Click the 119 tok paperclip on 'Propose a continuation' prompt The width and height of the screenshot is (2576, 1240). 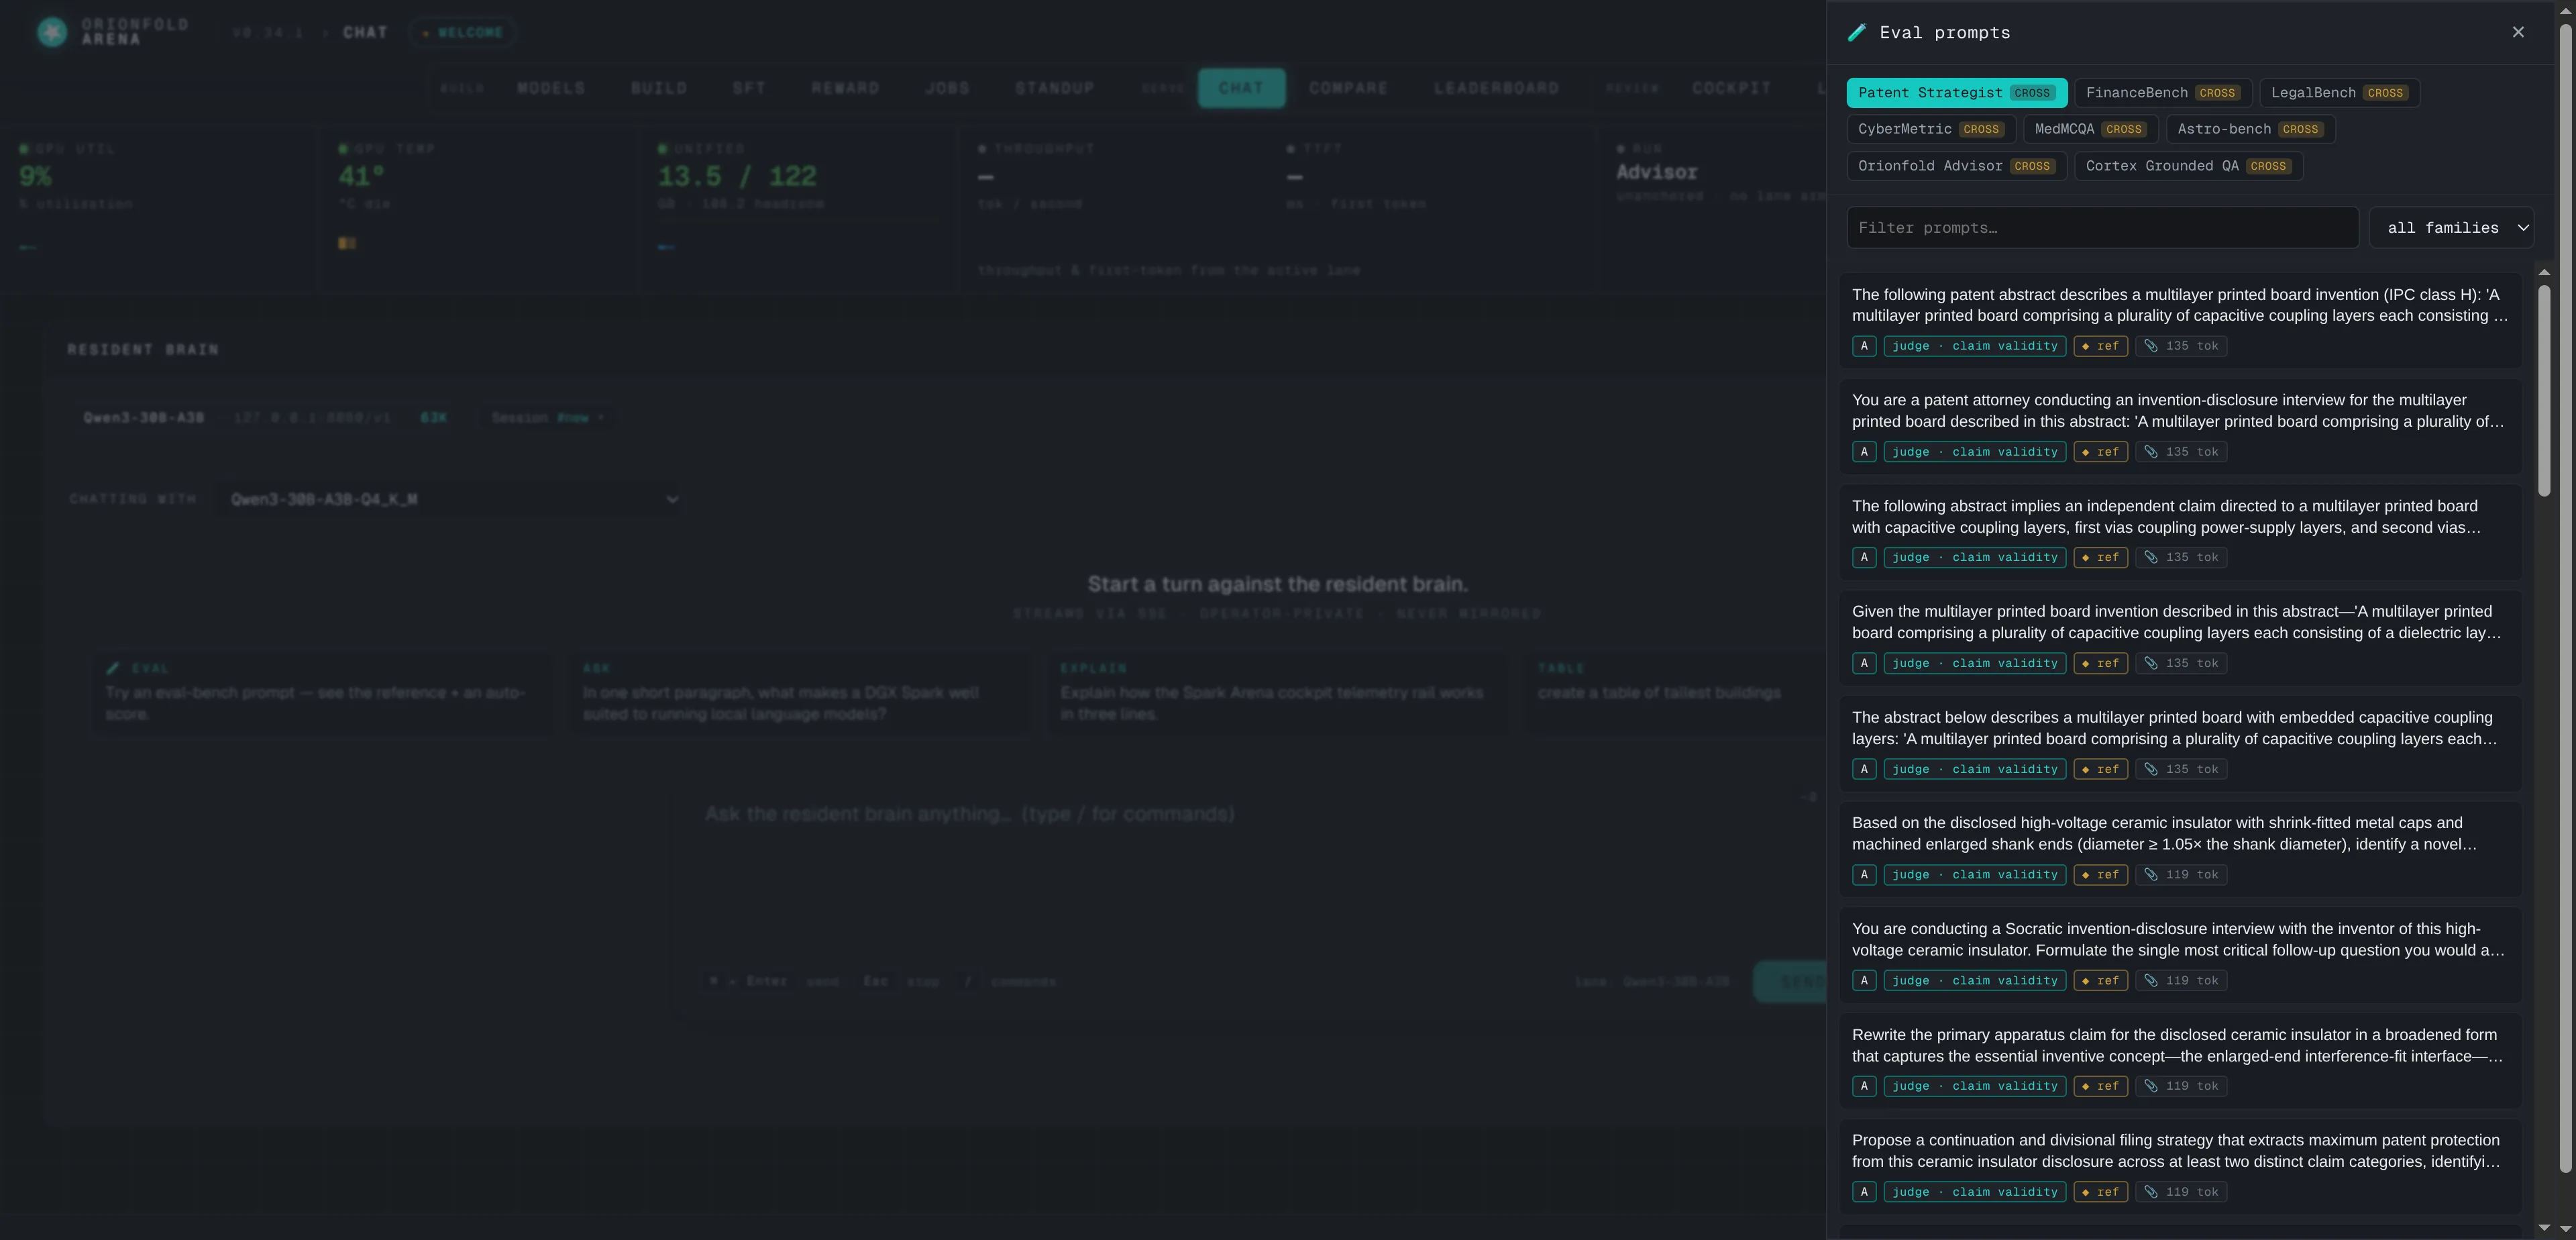tap(2180, 1192)
